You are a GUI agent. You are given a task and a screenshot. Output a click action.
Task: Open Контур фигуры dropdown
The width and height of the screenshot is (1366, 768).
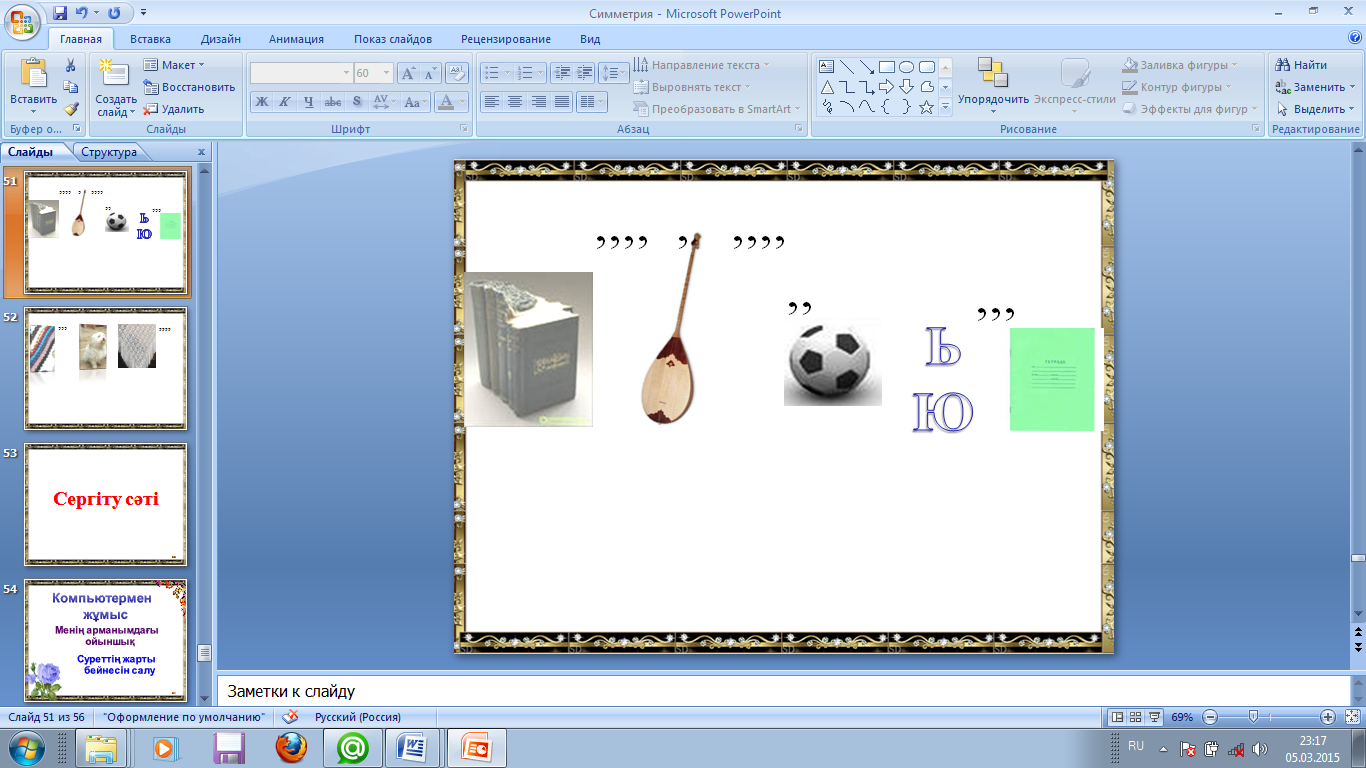(1177, 87)
